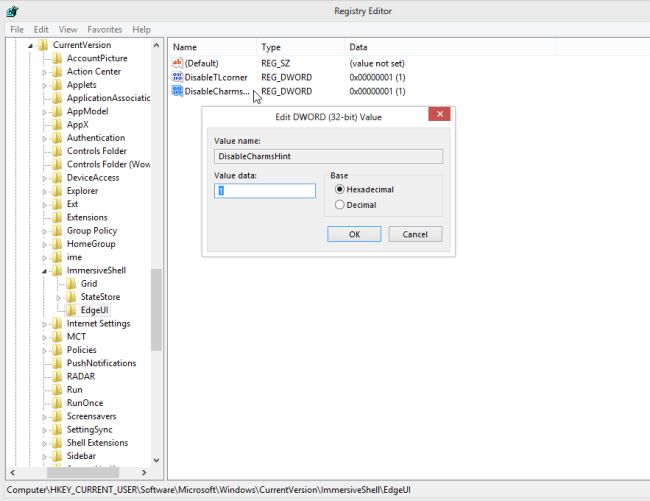
Task: Click the Group Policy folder icon
Action: coord(57,230)
